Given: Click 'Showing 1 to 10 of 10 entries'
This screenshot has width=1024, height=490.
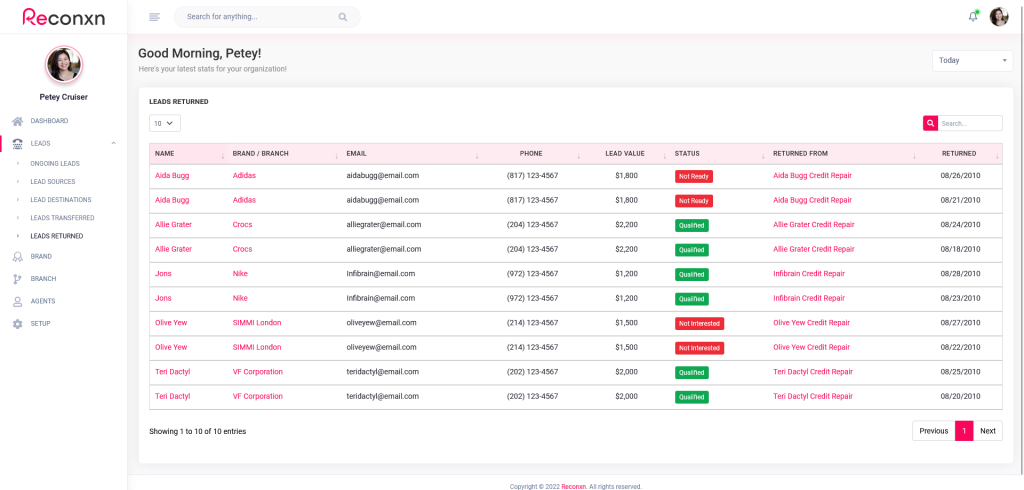Looking at the screenshot, I should pos(198,431).
